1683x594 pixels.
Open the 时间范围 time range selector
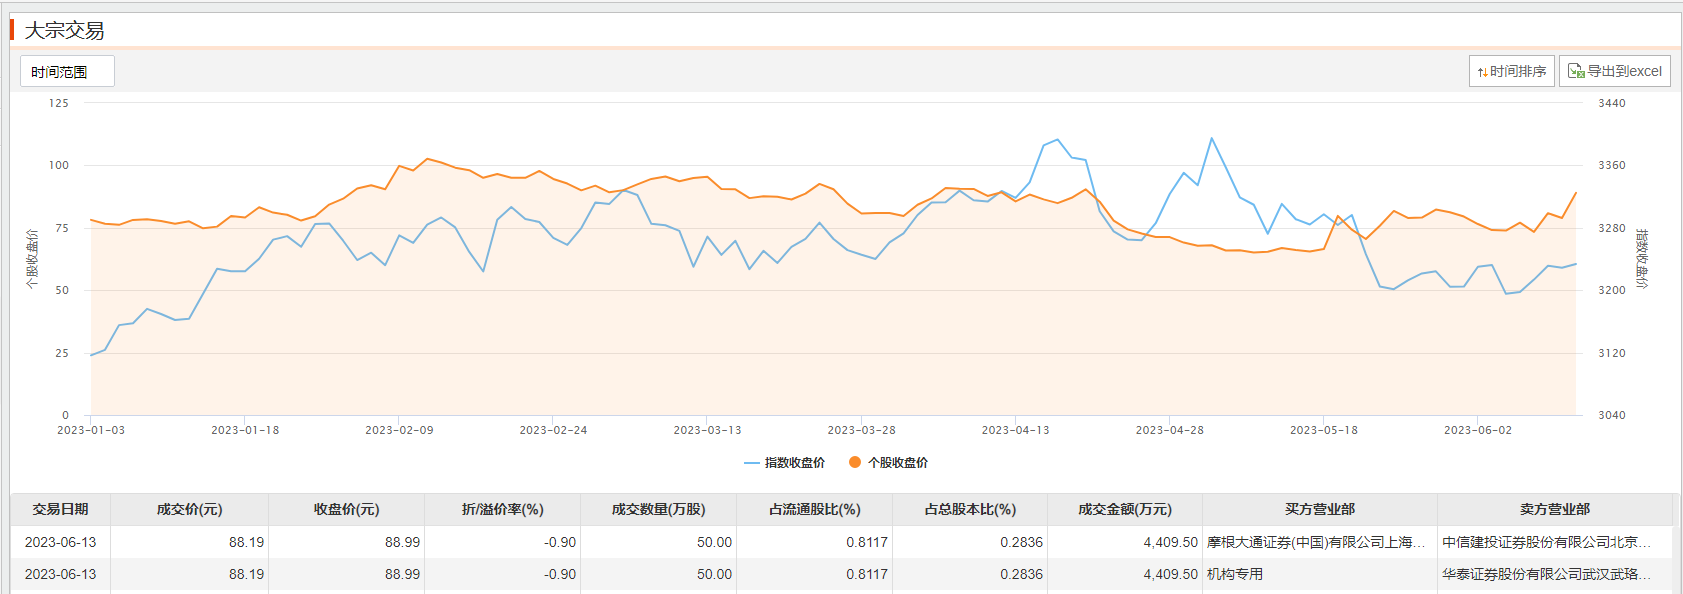pyautogui.click(x=67, y=71)
